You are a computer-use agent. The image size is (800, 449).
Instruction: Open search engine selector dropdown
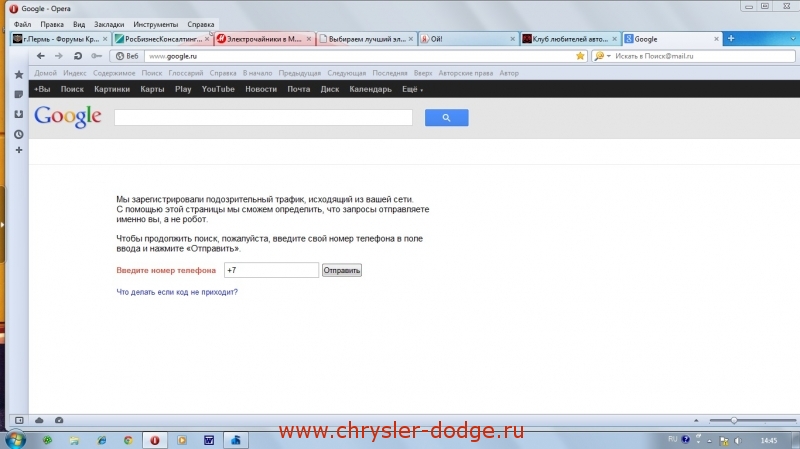603,56
